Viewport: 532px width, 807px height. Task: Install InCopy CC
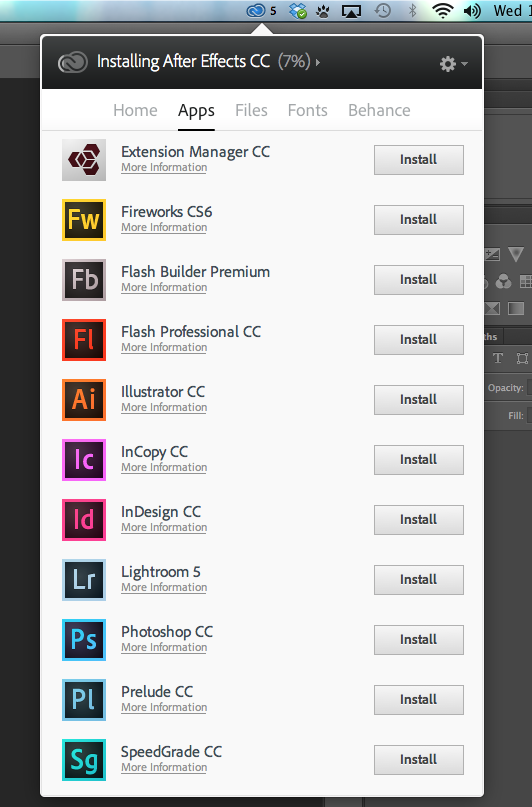pyautogui.click(x=419, y=460)
